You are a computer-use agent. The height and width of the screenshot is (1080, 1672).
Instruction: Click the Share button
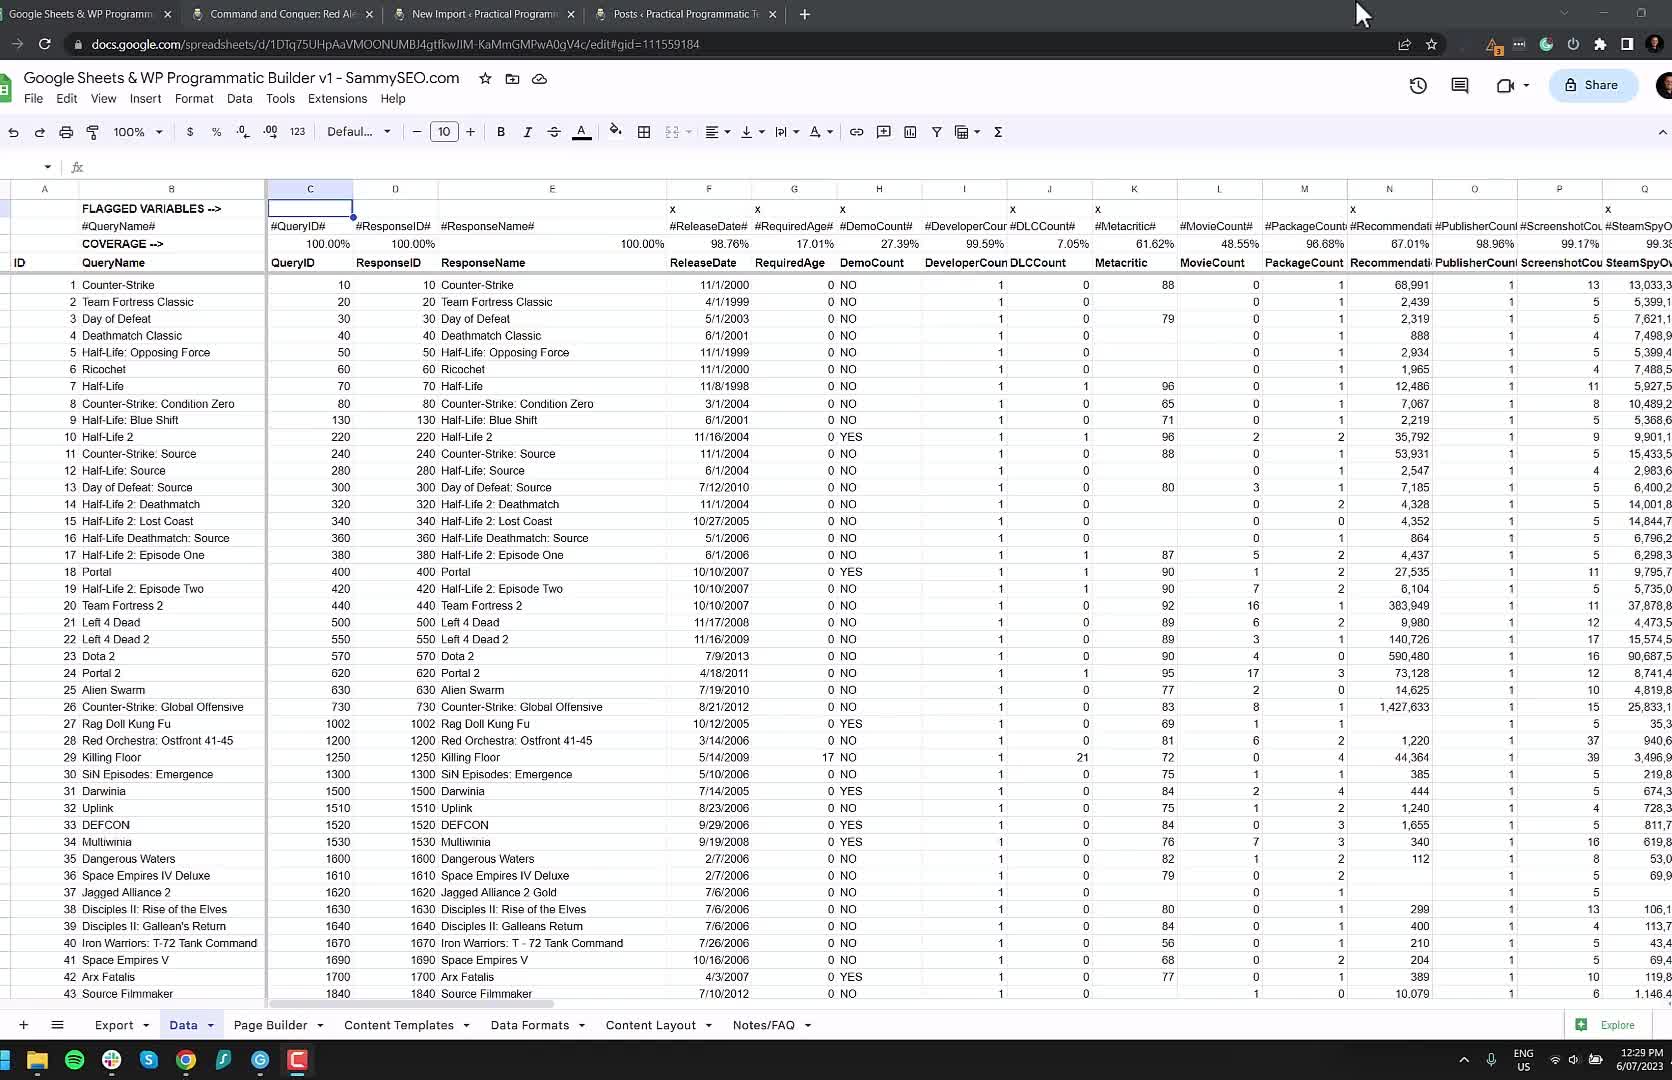pos(1592,85)
